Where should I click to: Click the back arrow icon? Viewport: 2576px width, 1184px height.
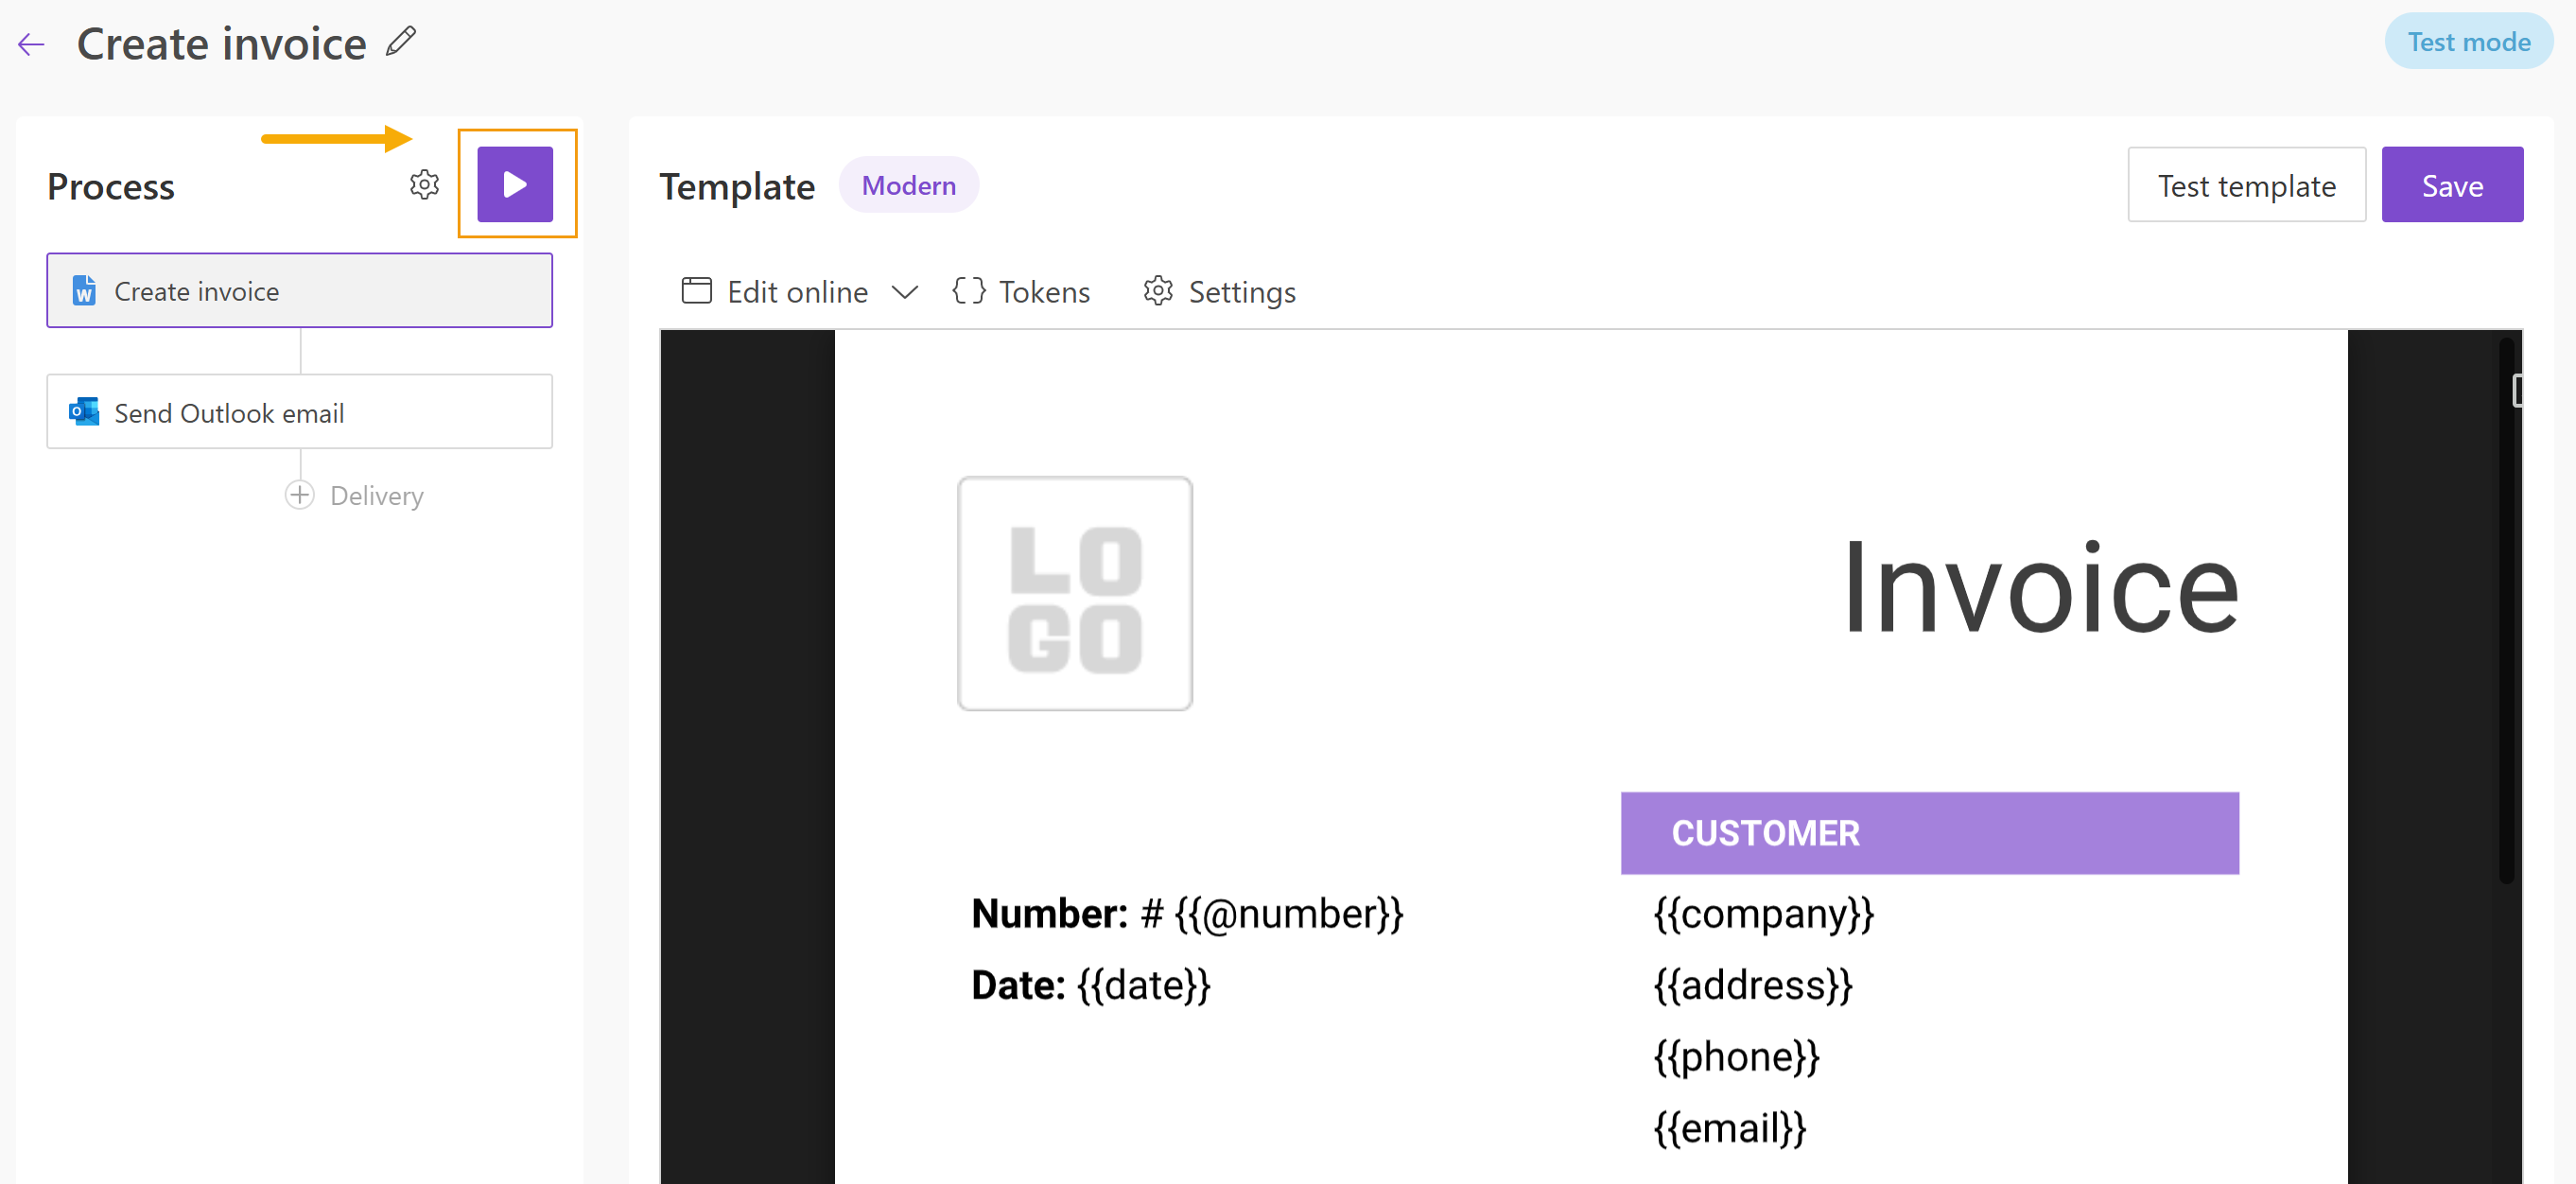pos(32,44)
